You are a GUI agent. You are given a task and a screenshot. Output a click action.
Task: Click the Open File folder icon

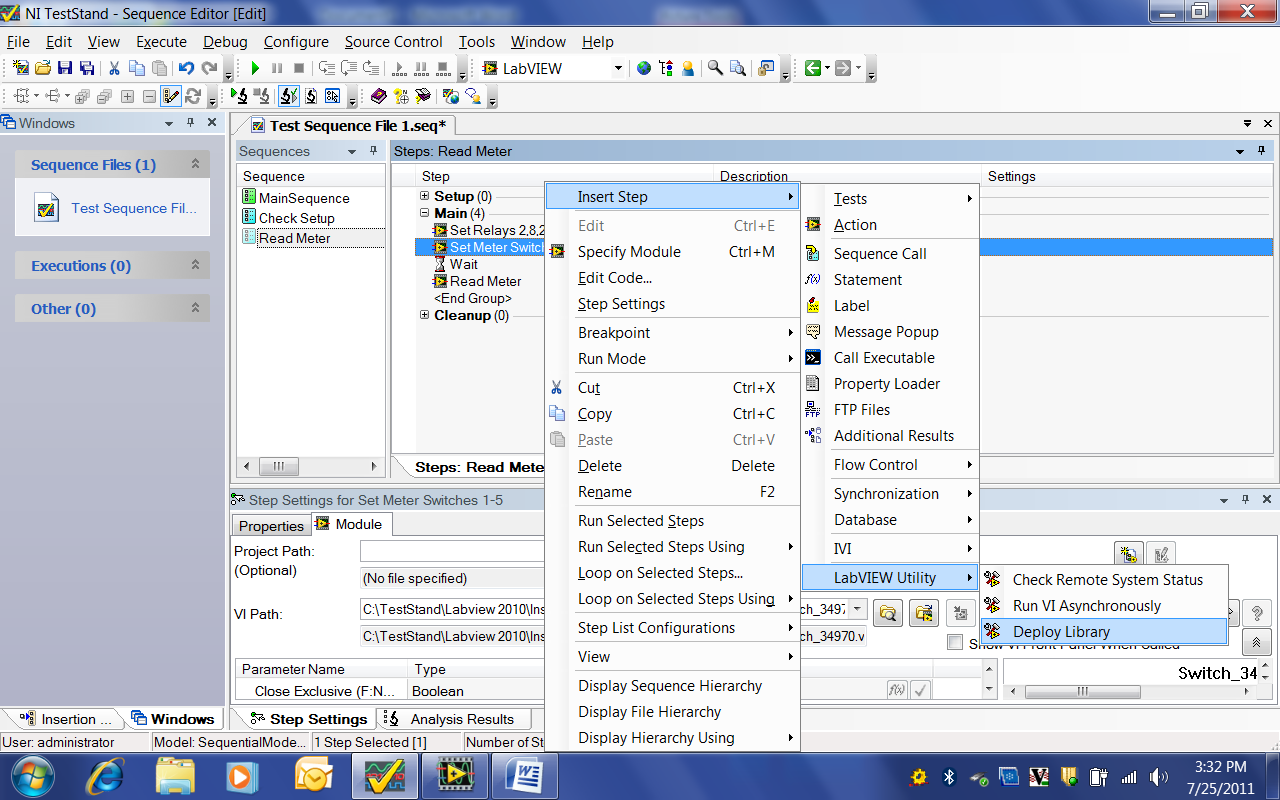[43, 68]
